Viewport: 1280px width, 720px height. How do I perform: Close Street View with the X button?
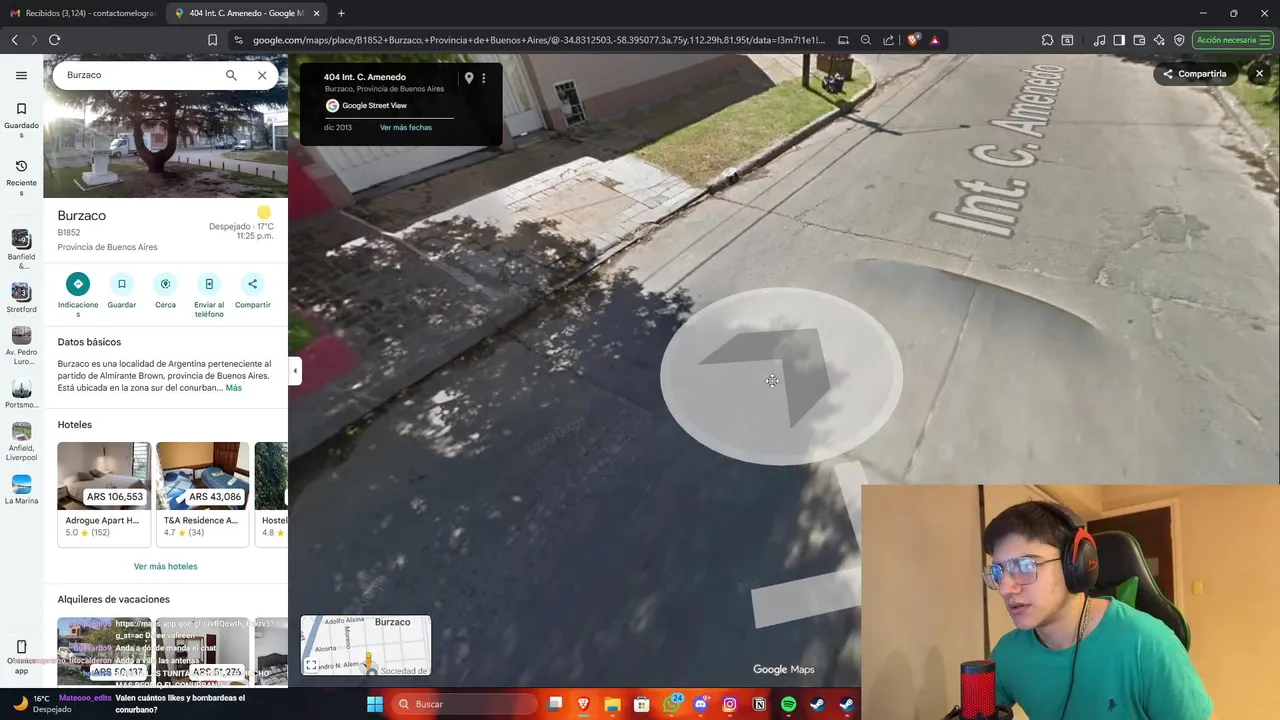point(1259,74)
